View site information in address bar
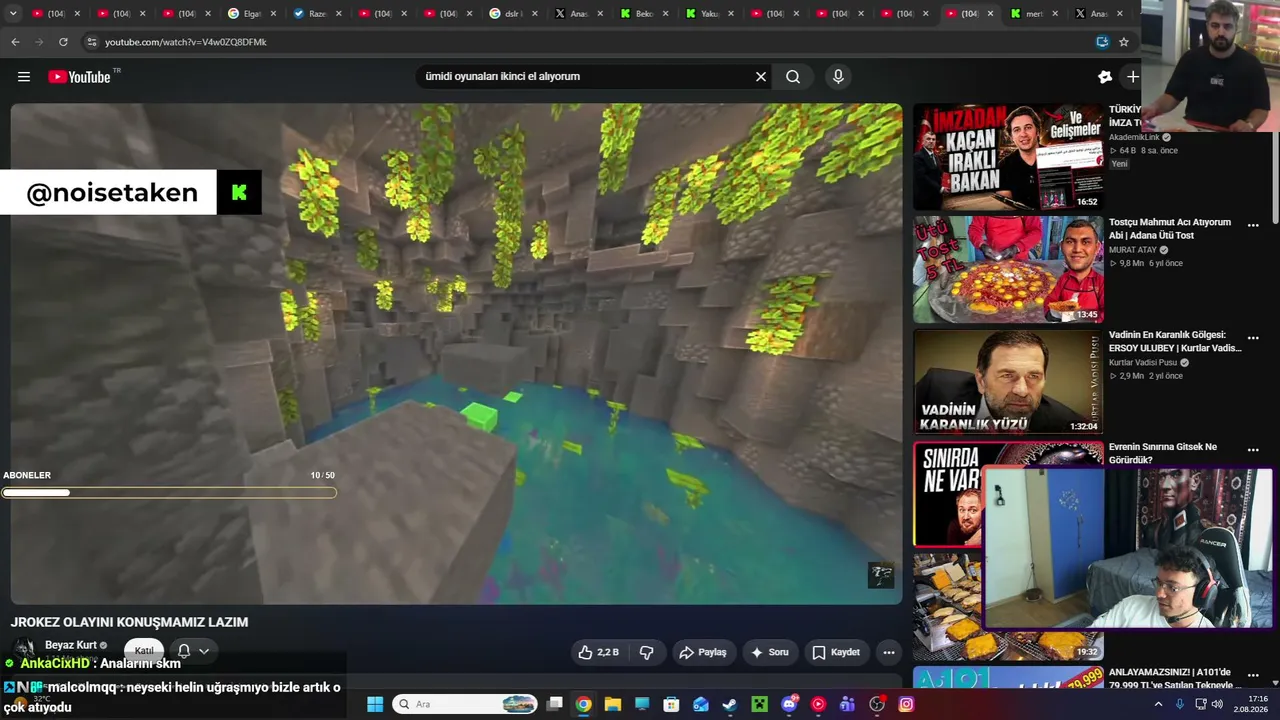The height and width of the screenshot is (720, 1280). coord(92,42)
